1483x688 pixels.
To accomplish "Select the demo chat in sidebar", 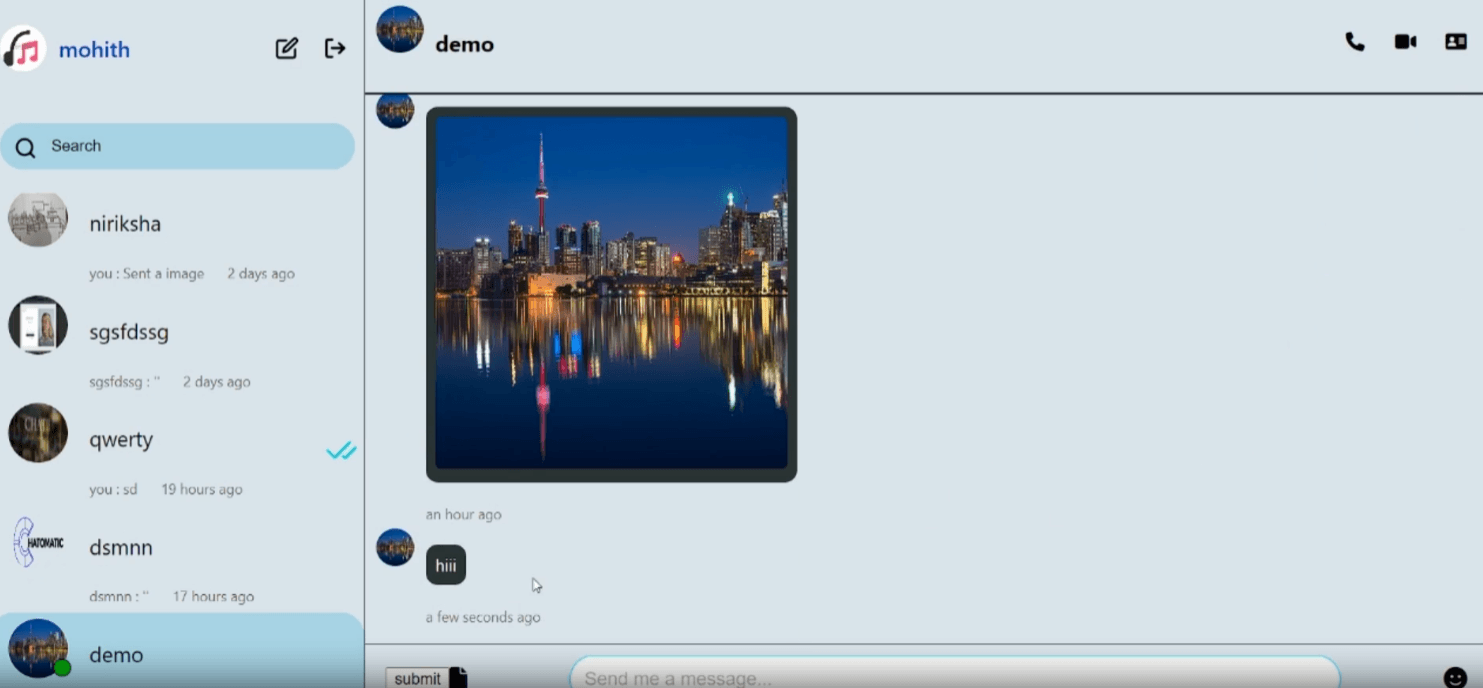I will [x=180, y=651].
